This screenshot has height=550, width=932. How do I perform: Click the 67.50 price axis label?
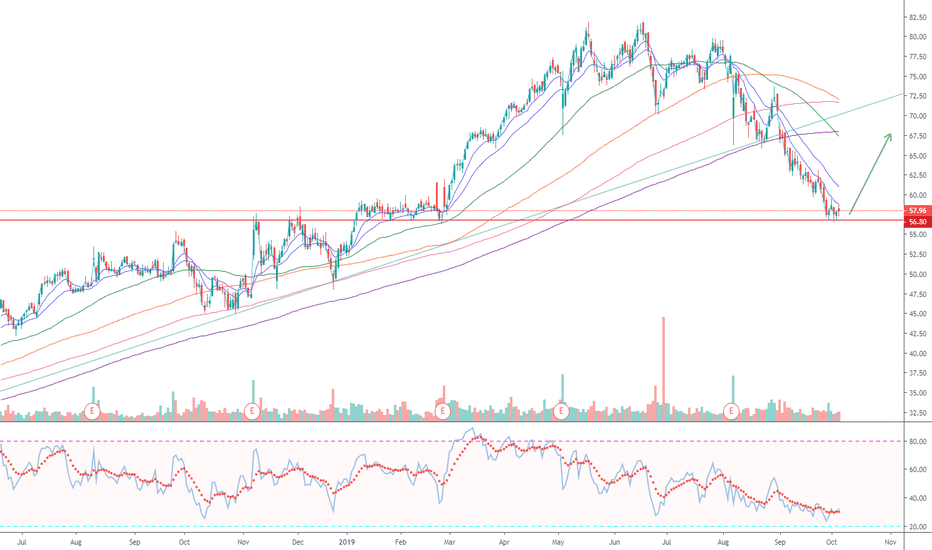click(917, 136)
